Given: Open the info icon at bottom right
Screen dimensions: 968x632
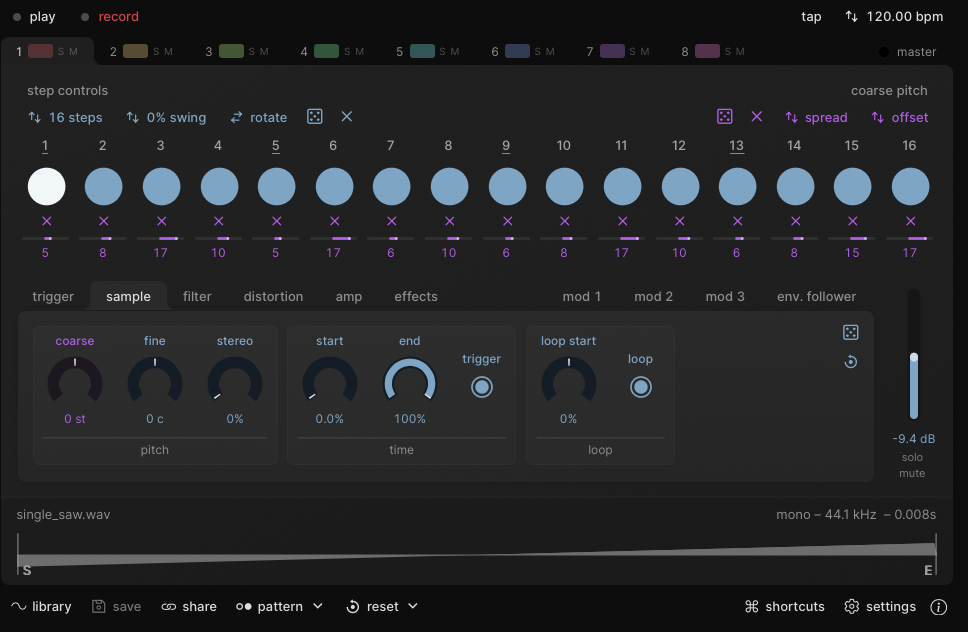Looking at the screenshot, I should pyautogui.click(x=939, y=607).
